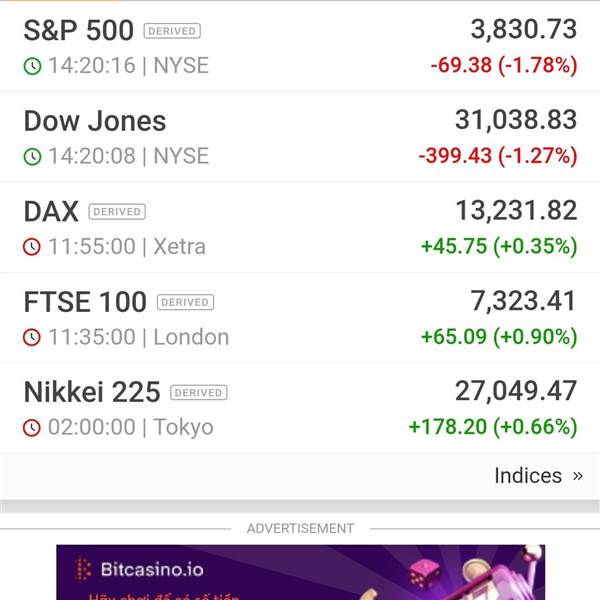Open the S&P 500 index name
Image resolution: width=600 pixels, height=600 pixels.
[78, 31]
